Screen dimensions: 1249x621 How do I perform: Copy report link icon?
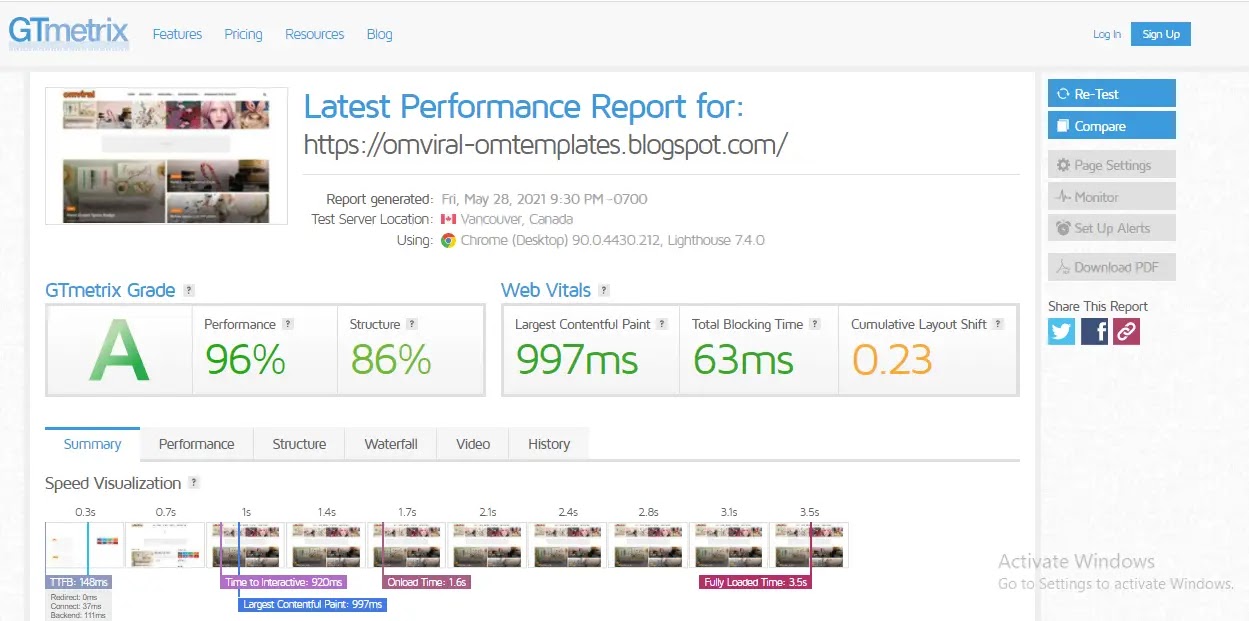(x=1127, y=331)
